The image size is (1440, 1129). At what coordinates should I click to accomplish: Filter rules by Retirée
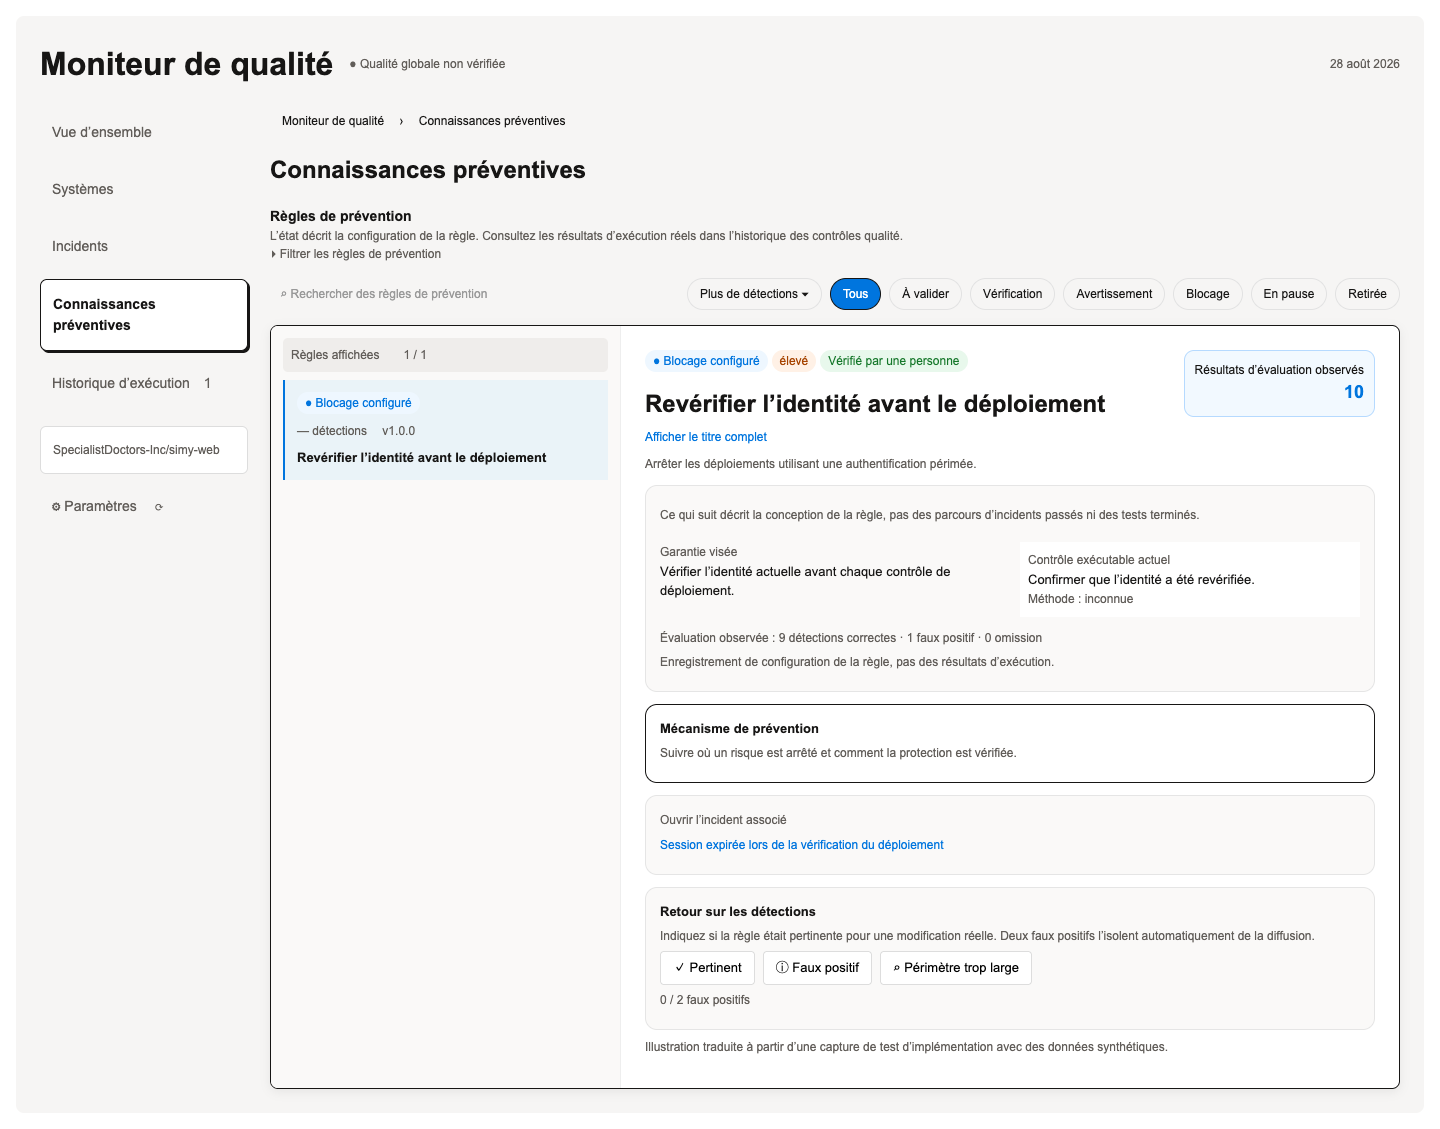(x=1367, y=294)
